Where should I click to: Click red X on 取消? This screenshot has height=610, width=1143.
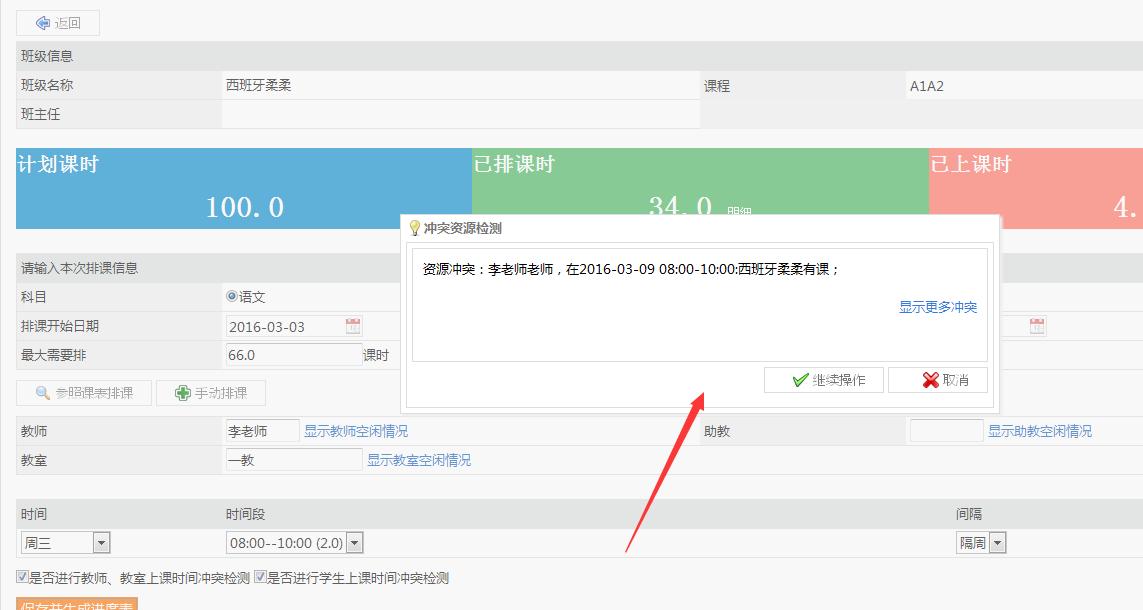click(x=930, y=380)
